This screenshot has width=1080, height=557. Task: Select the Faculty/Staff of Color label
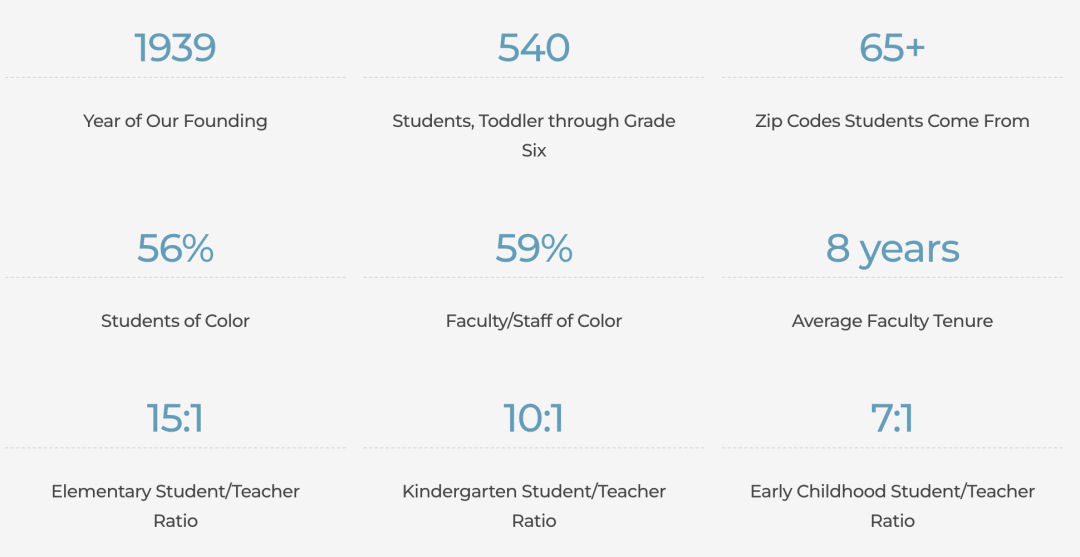[x=534, y=321]
